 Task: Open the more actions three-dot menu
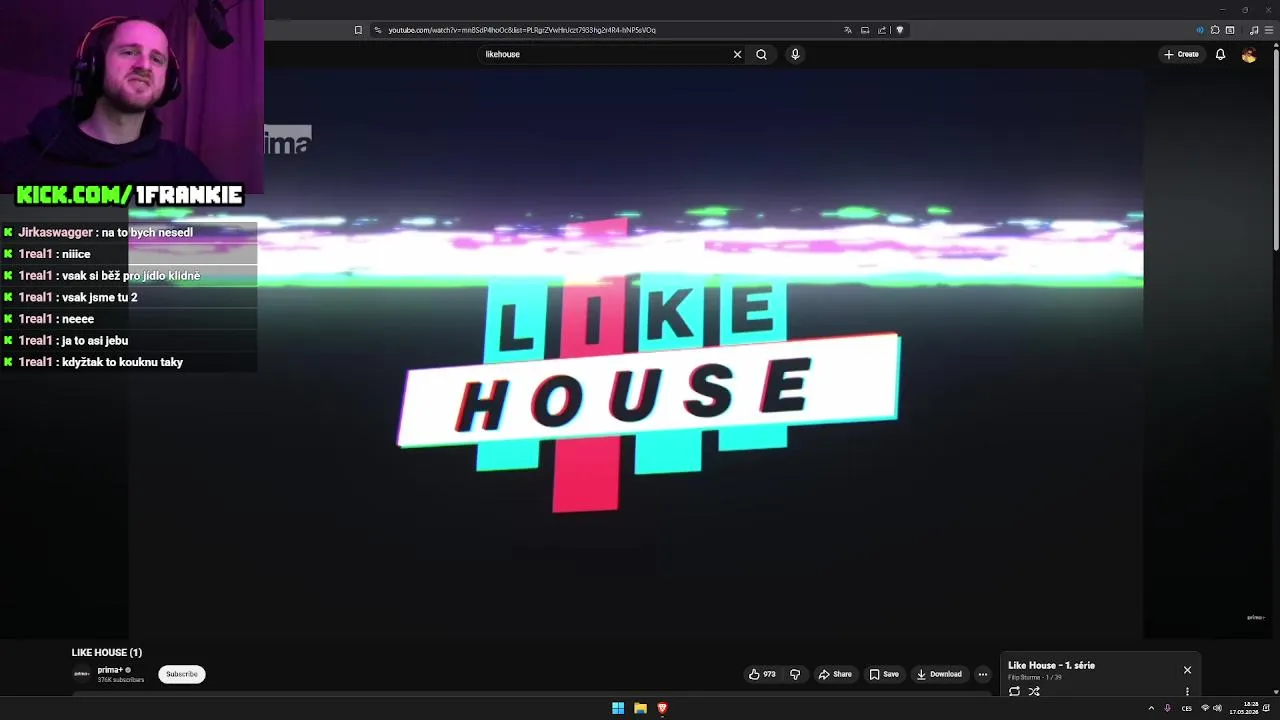pos(983,674)
